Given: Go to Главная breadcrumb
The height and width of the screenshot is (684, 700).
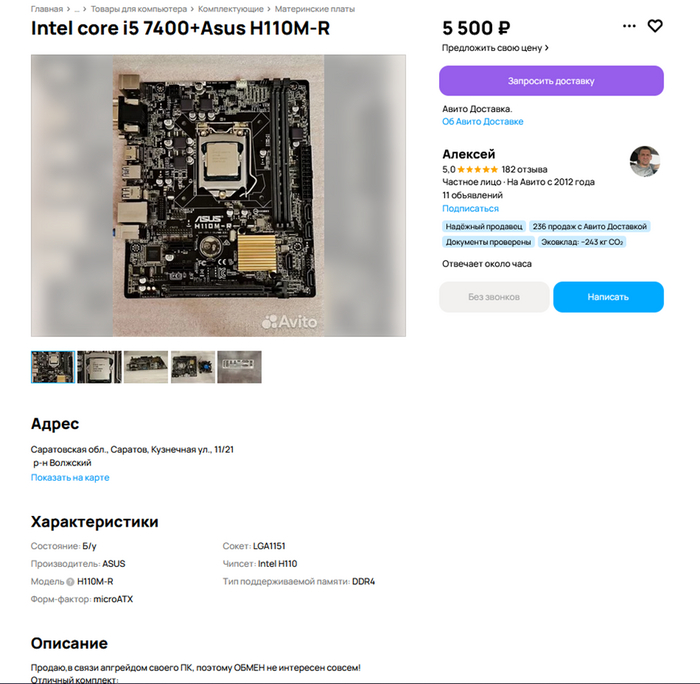Looking at the screenshot, I should click(47, 9).
